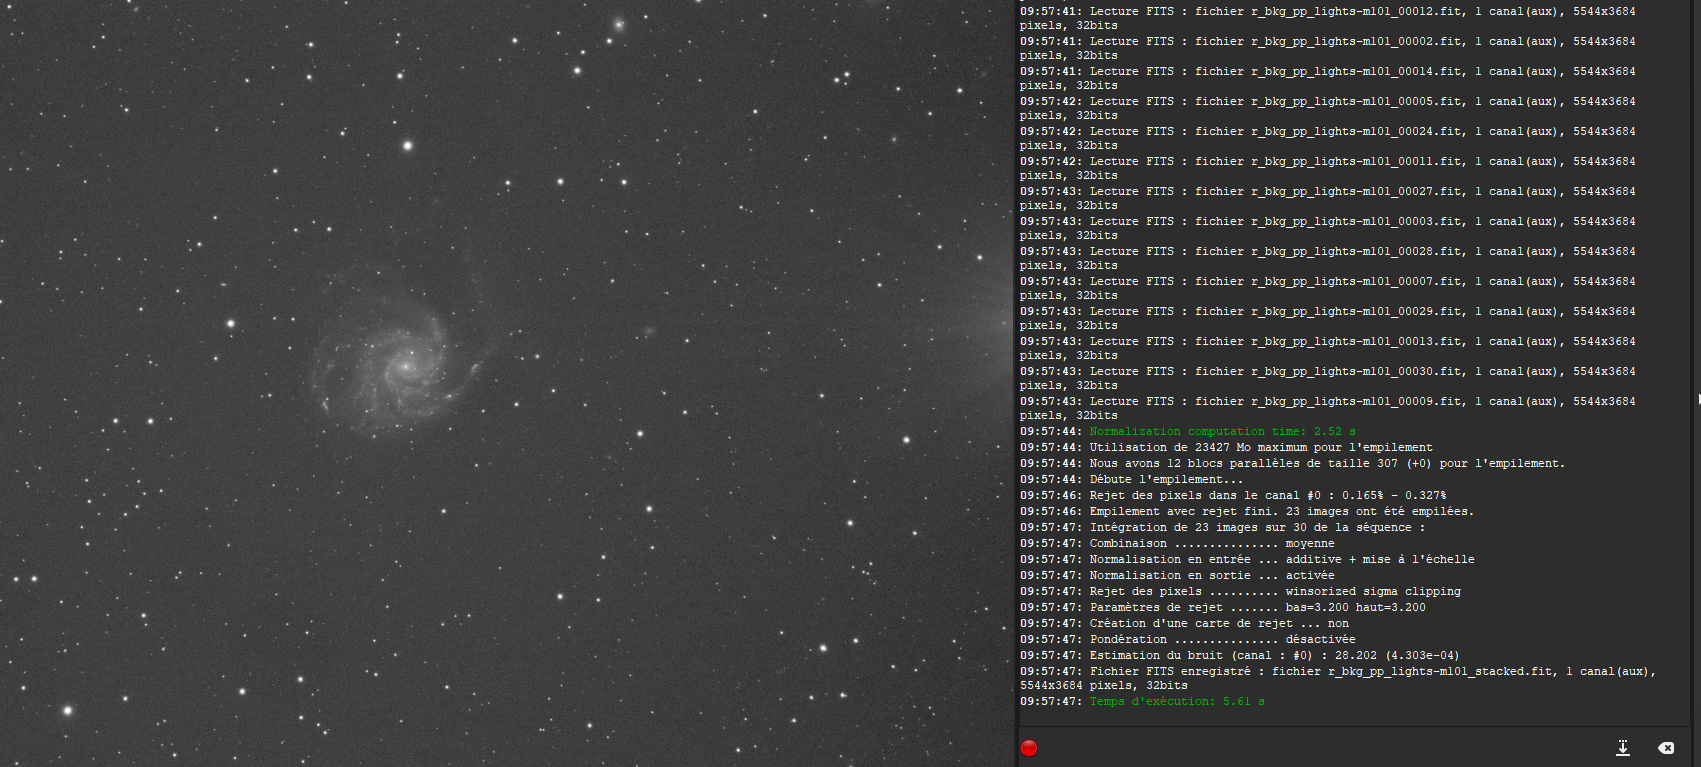Click the log line for file m101_00013.fit
The image size is (1701, 767).
(1328, 349)
